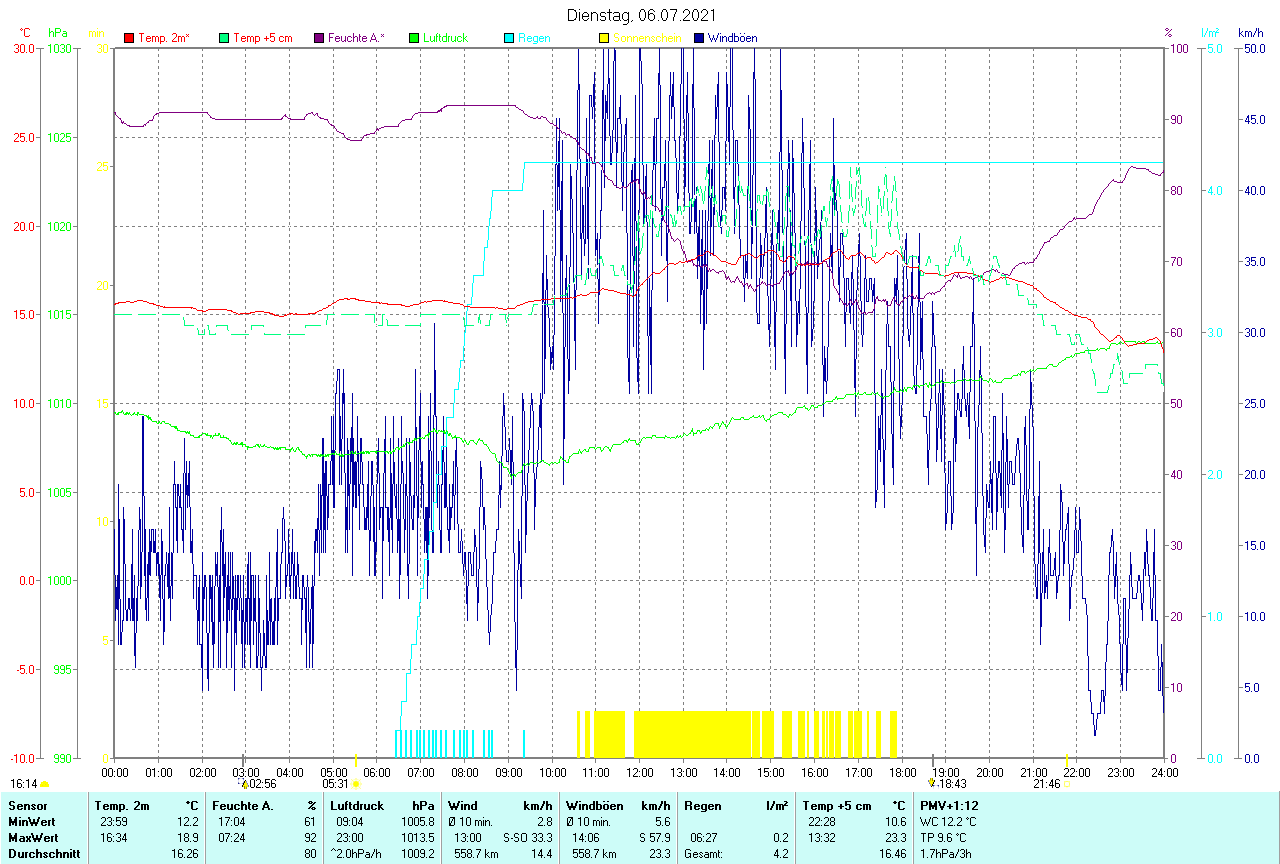Click the 4.0 l/m² rain axis label
1280x864 pixels.
(1215, 190)
